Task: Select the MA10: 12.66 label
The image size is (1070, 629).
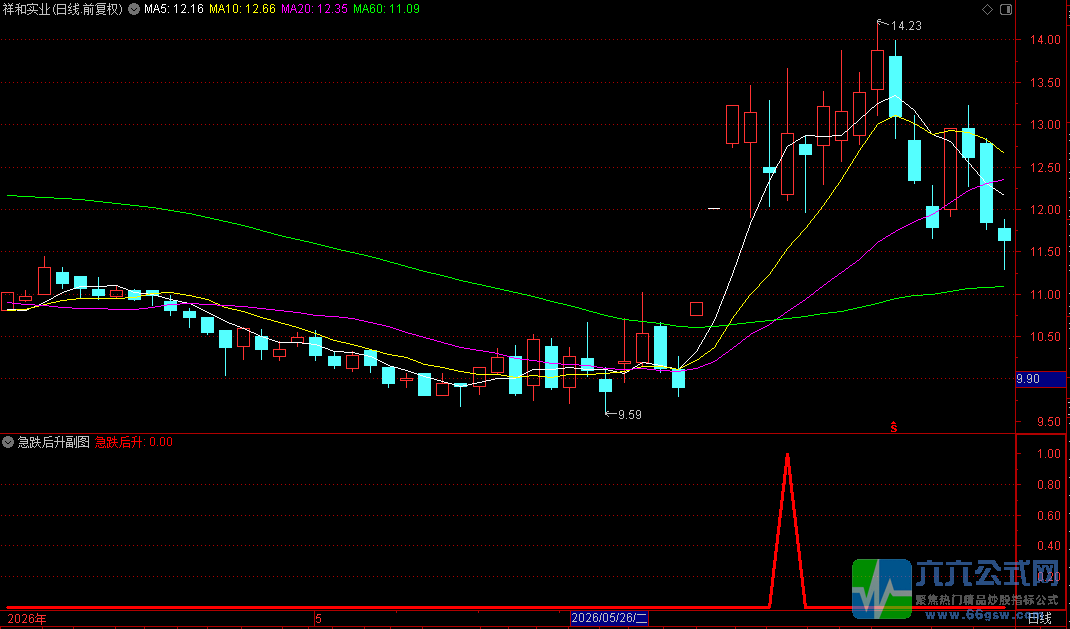Action: pos(242,9)
